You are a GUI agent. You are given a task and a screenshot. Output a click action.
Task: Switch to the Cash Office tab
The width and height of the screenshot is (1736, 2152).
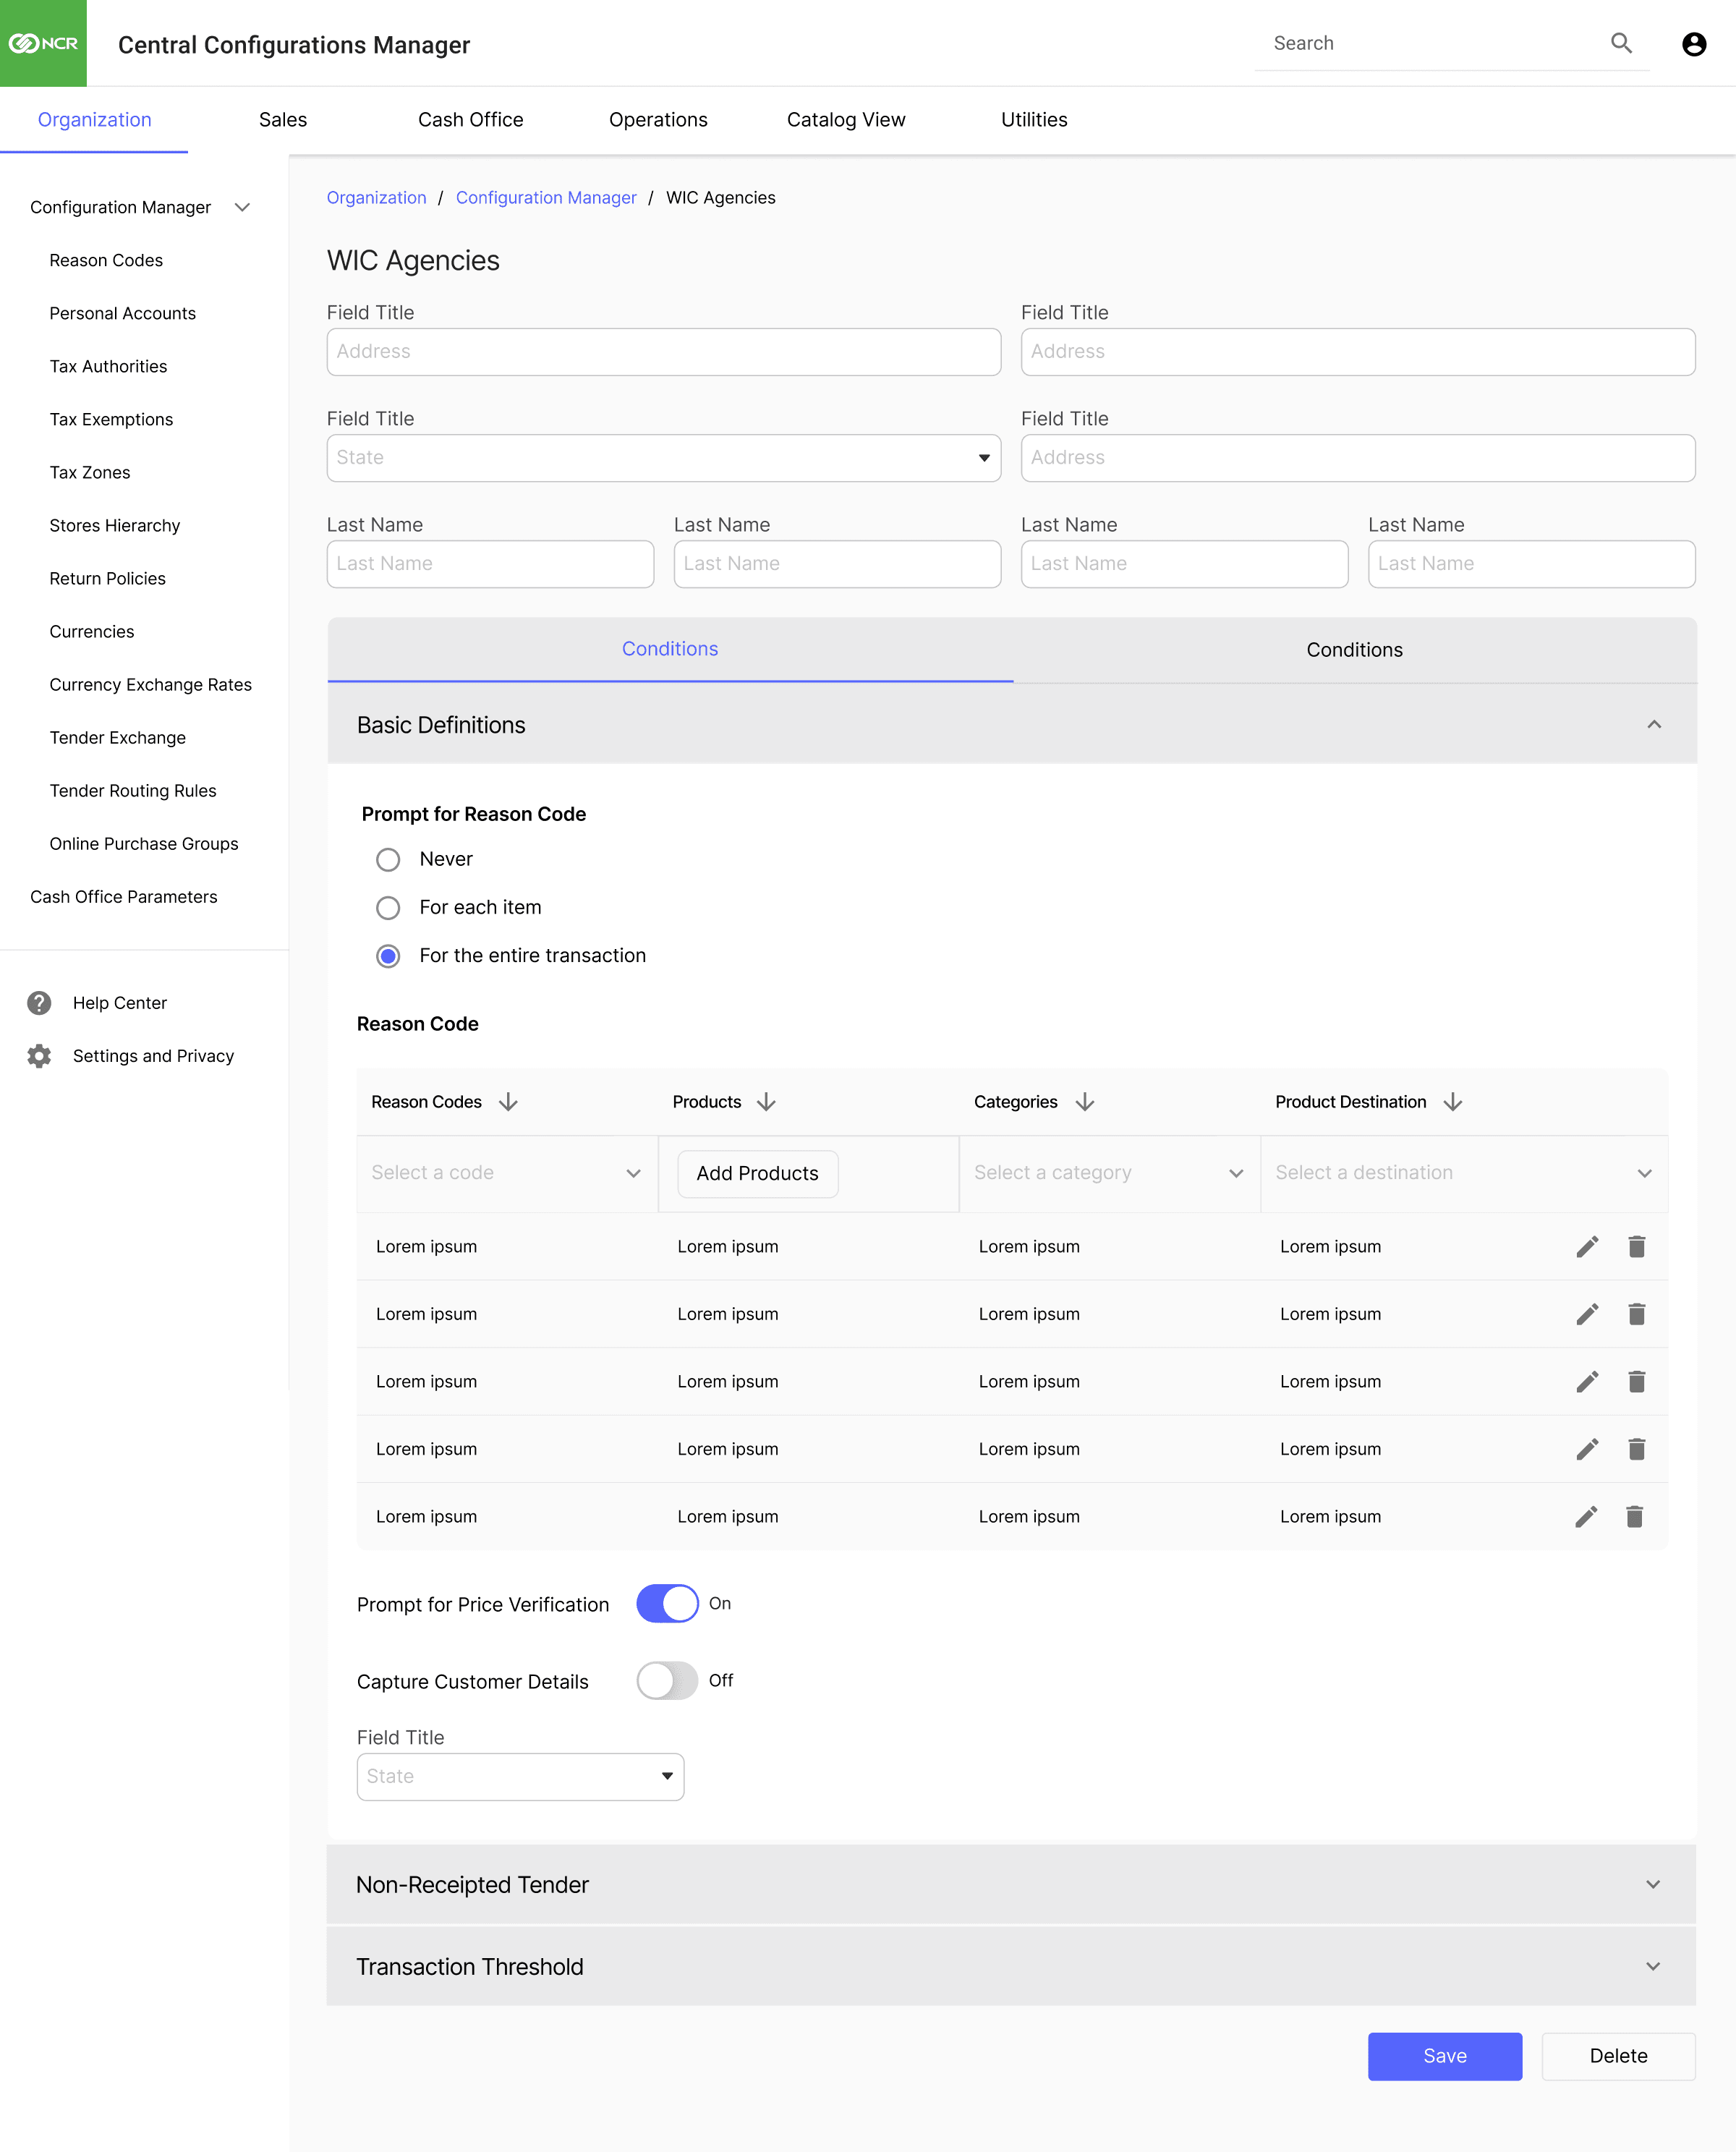click(x=470, y=120)
